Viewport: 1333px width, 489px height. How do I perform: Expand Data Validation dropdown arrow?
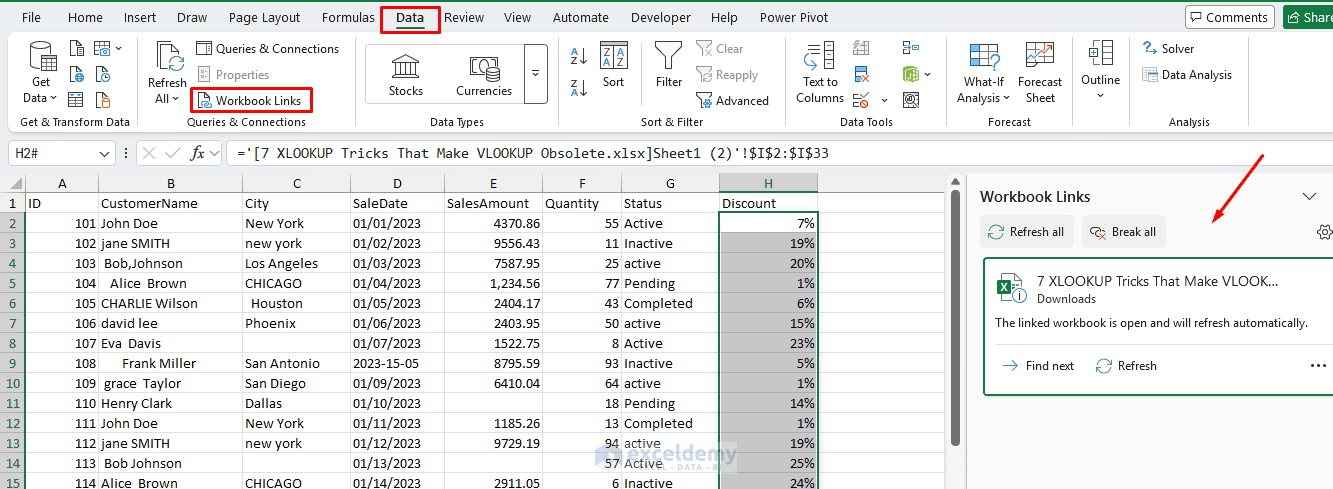(884, 100)
